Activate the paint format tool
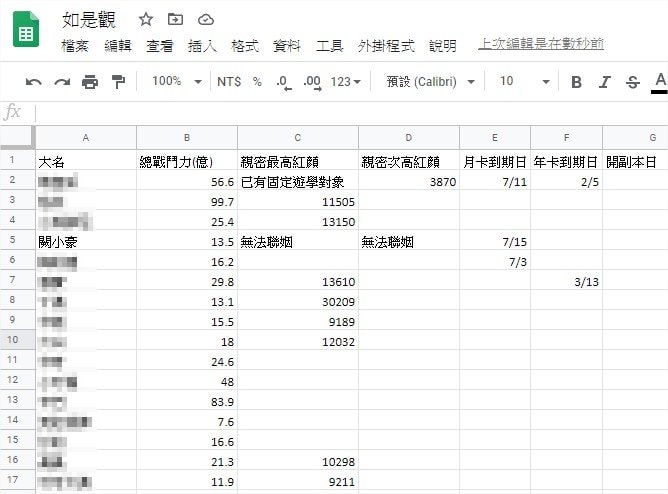This screenshot has width=668, height=494. click(x=119, y=82)
